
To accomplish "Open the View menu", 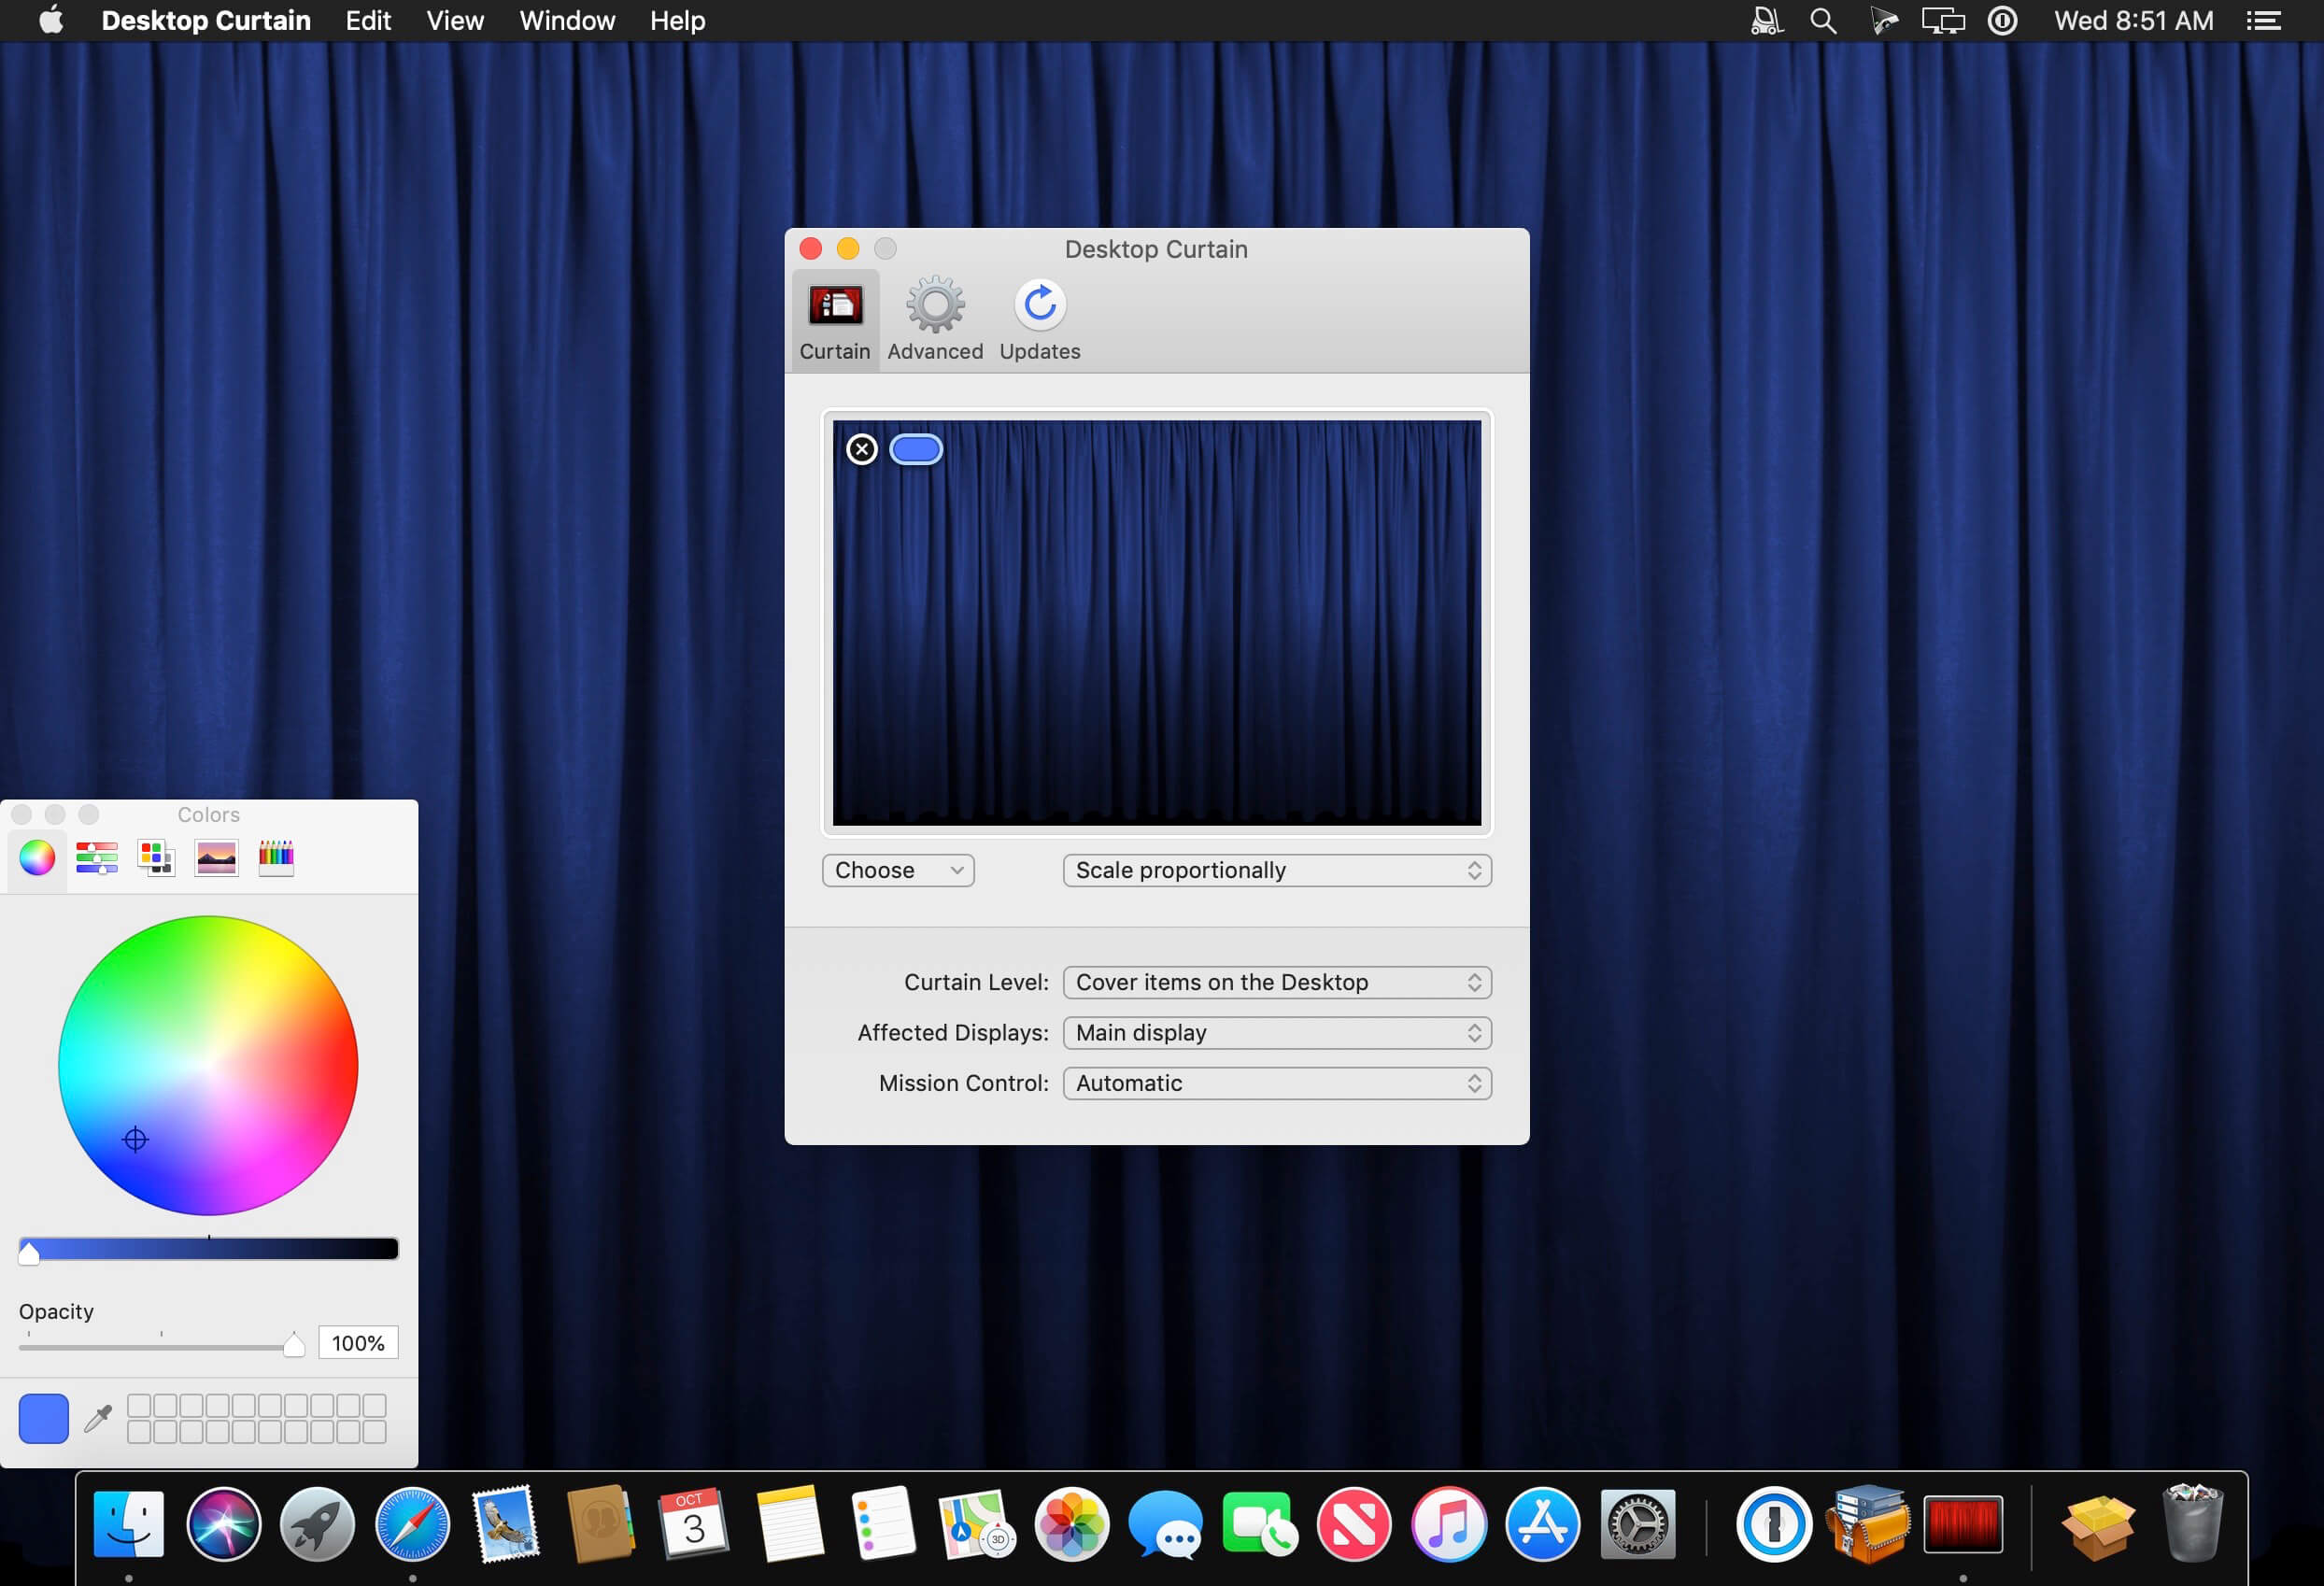I will click(x=455, y=21).
